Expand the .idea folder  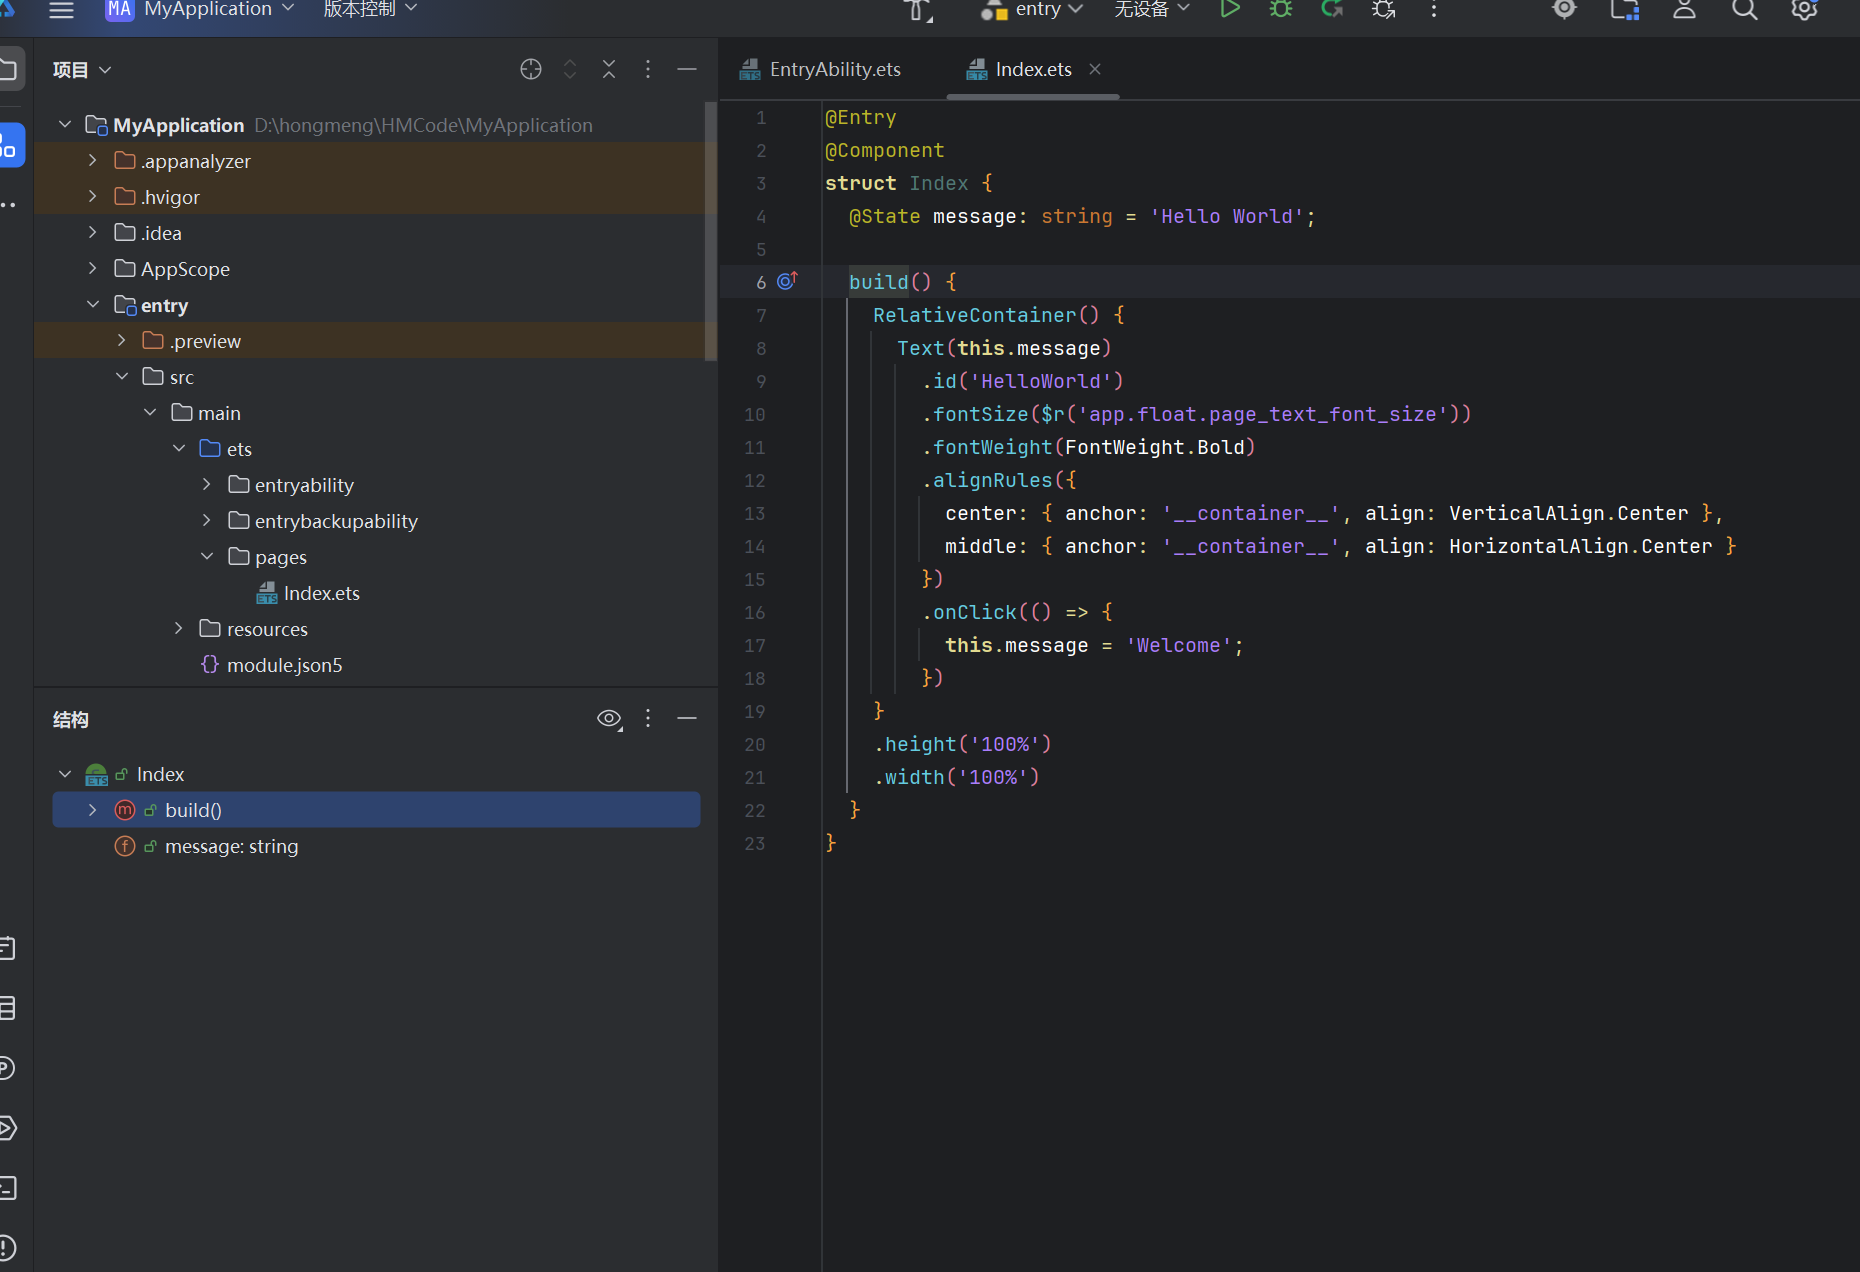93,232
